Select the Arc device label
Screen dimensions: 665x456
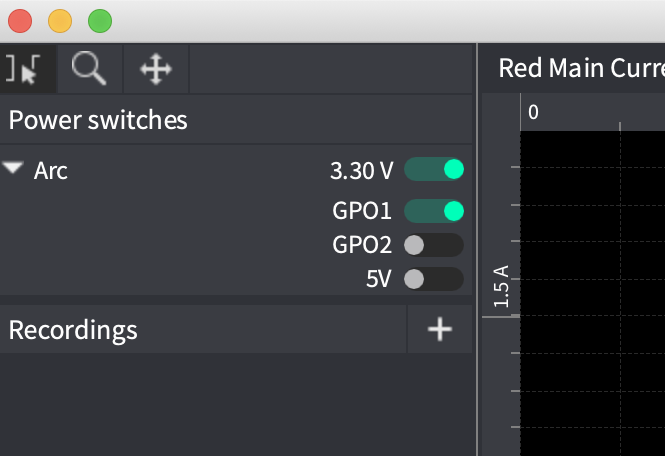pyautogui.click(x=51, y=171)
